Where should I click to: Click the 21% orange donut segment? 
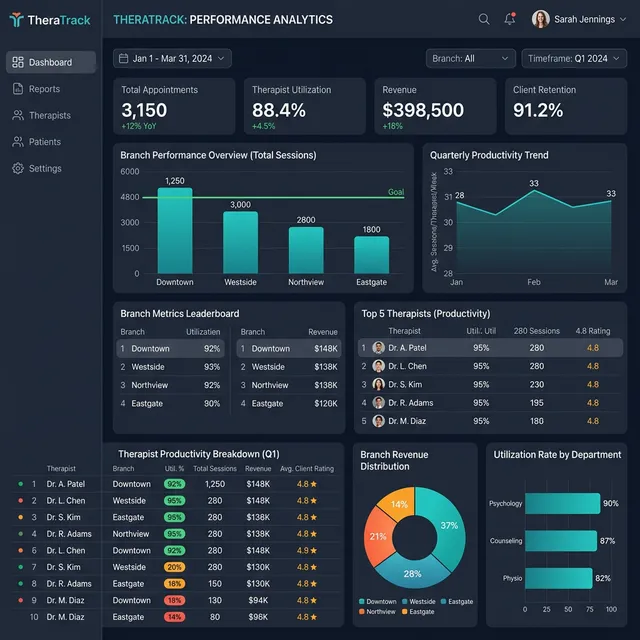(378, 536)
